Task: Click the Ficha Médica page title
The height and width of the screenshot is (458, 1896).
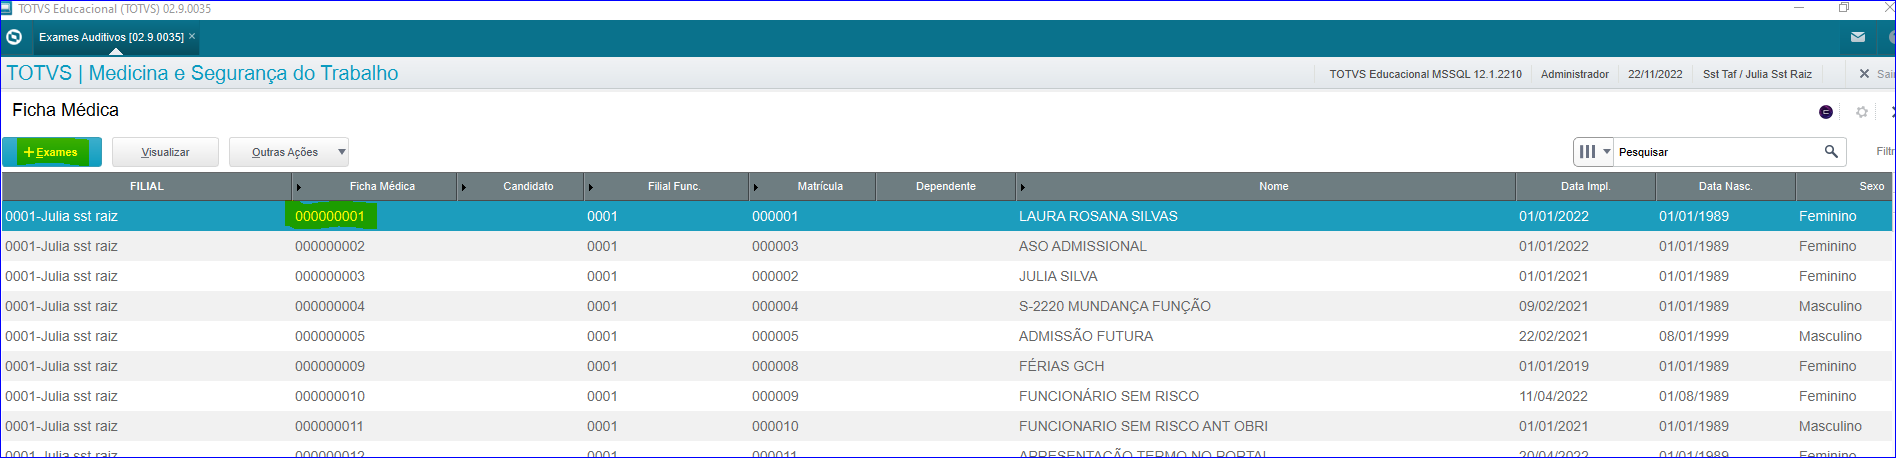Action: 65,110
